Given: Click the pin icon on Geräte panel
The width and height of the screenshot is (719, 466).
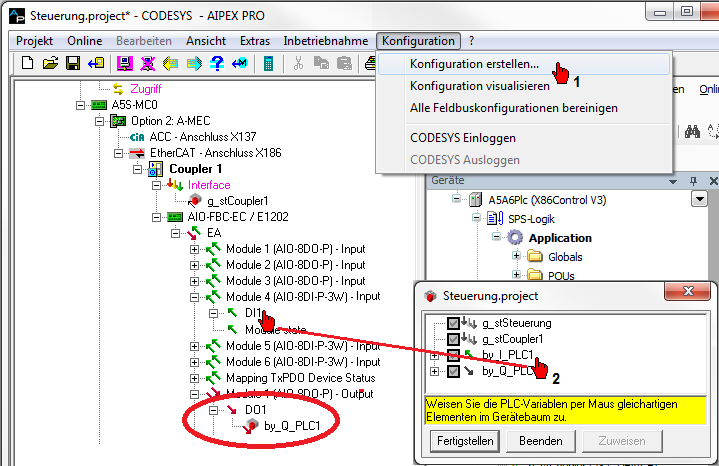Looking at the screenshot, I should tap(693, 181).
